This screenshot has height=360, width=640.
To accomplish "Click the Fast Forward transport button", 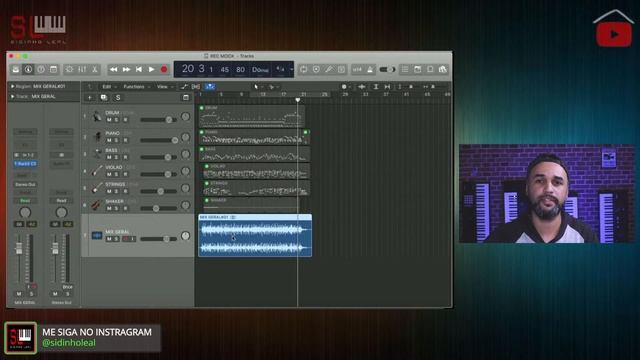I will click(126, 69).
